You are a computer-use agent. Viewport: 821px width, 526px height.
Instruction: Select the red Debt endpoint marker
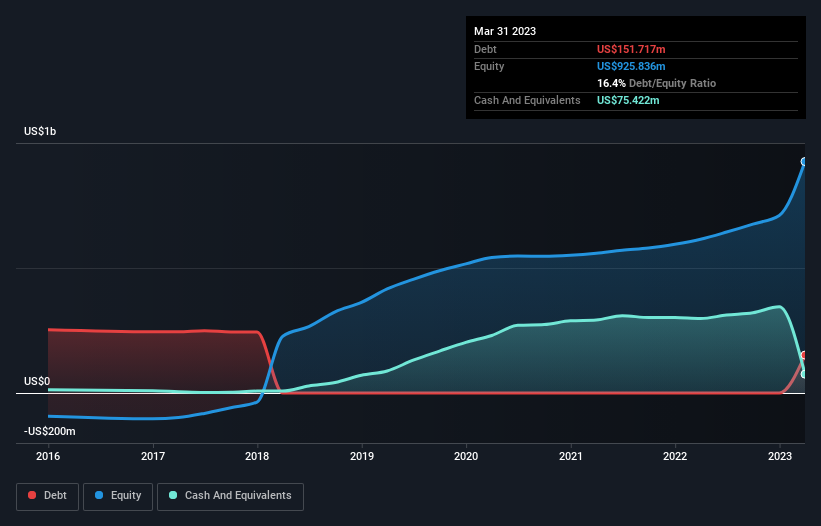pyautogui.click(x=804, y=355)
